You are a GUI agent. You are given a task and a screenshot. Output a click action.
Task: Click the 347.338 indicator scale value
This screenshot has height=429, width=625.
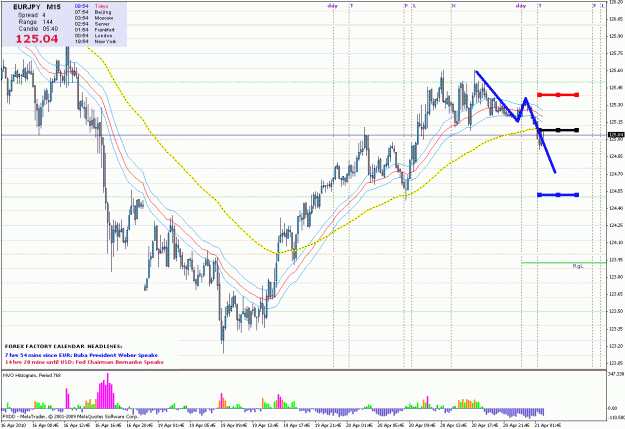(615, 374)
